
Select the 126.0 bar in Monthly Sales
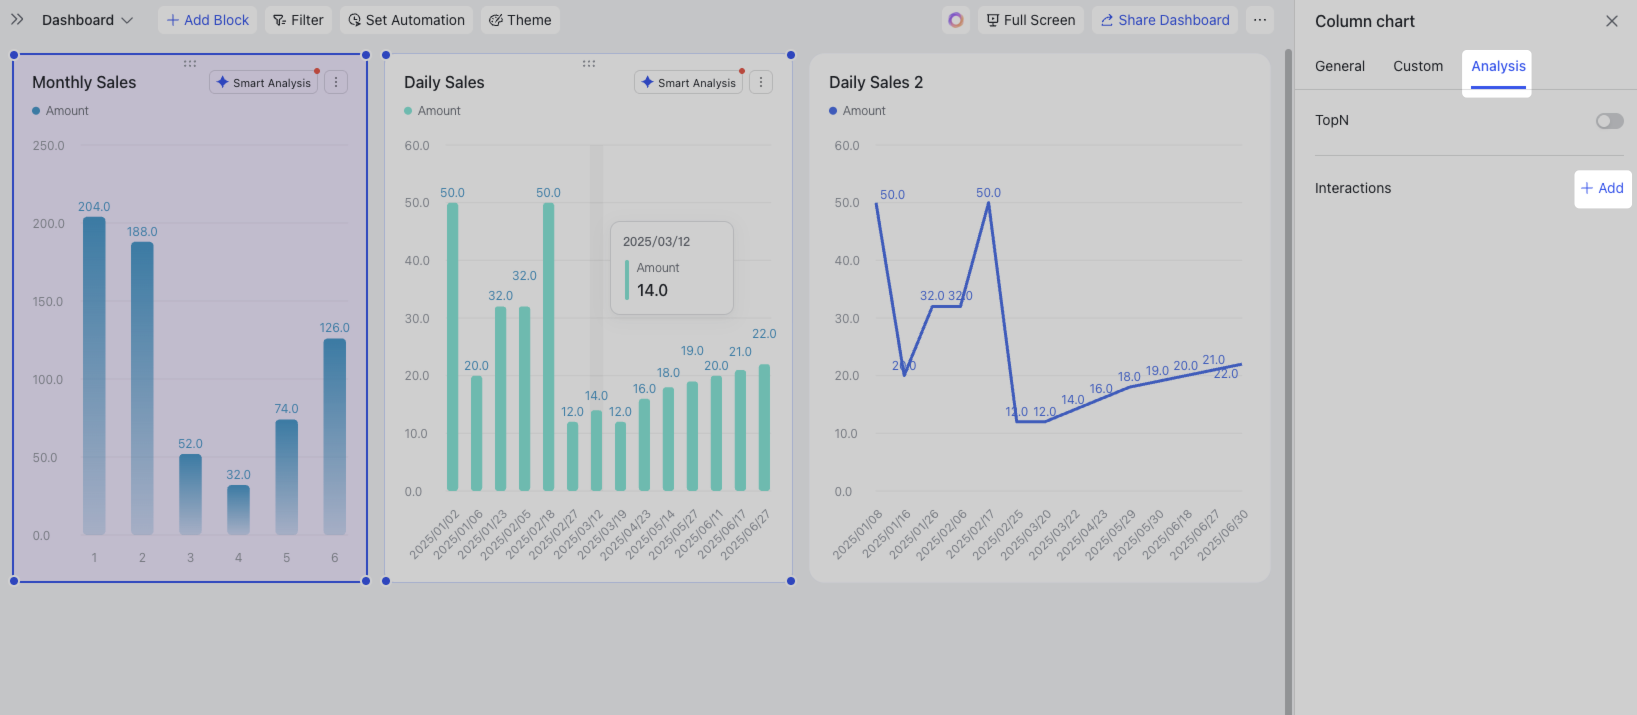[334, 436]
